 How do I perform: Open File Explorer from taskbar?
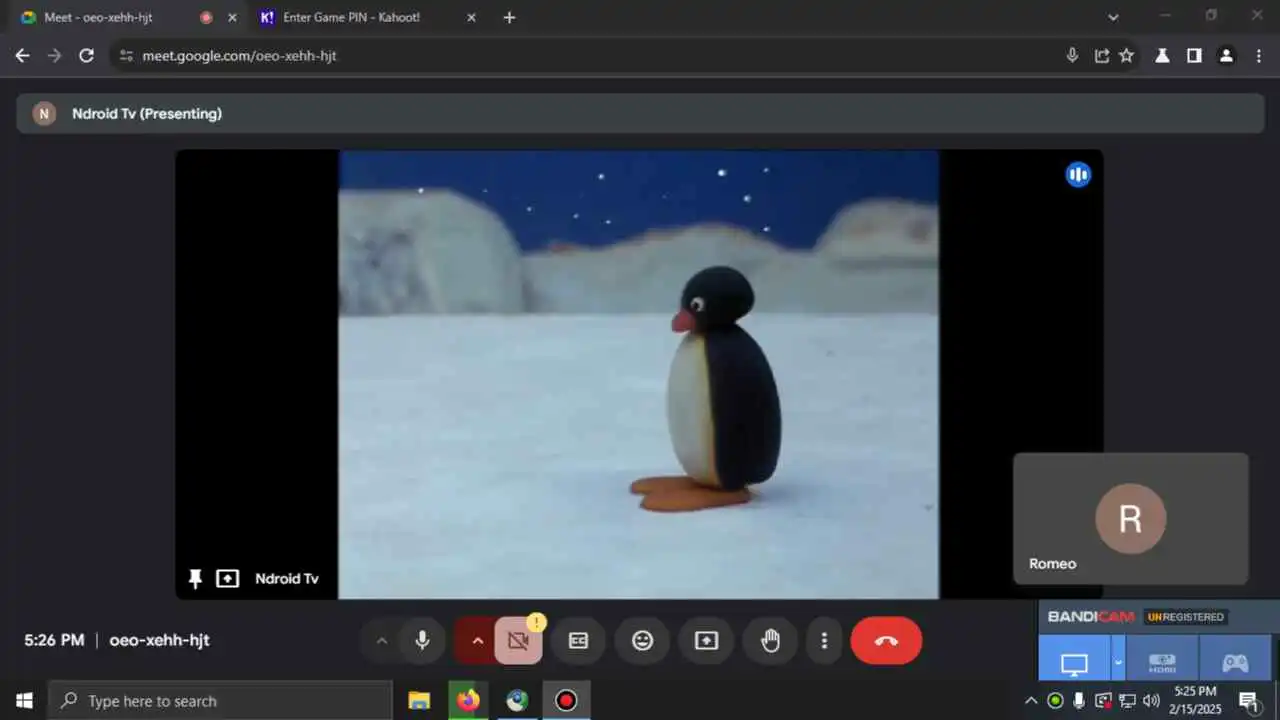[420, 701]
